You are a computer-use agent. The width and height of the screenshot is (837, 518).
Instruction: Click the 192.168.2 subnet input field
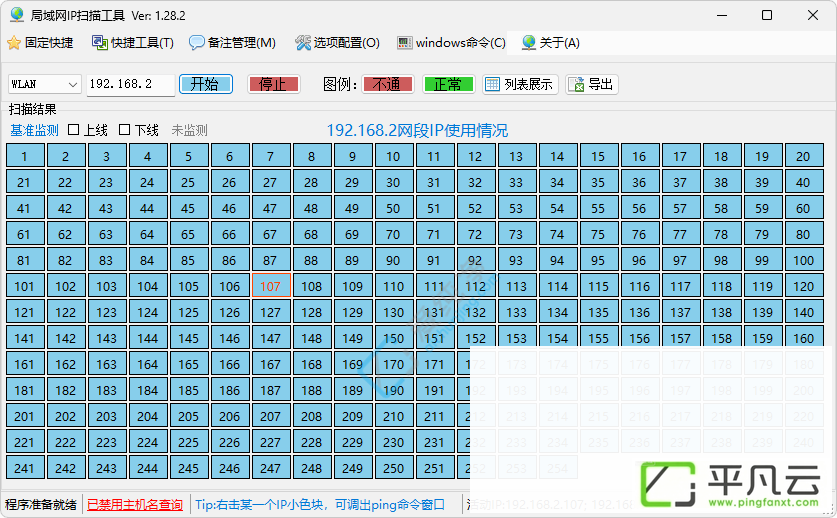point(131,84)
